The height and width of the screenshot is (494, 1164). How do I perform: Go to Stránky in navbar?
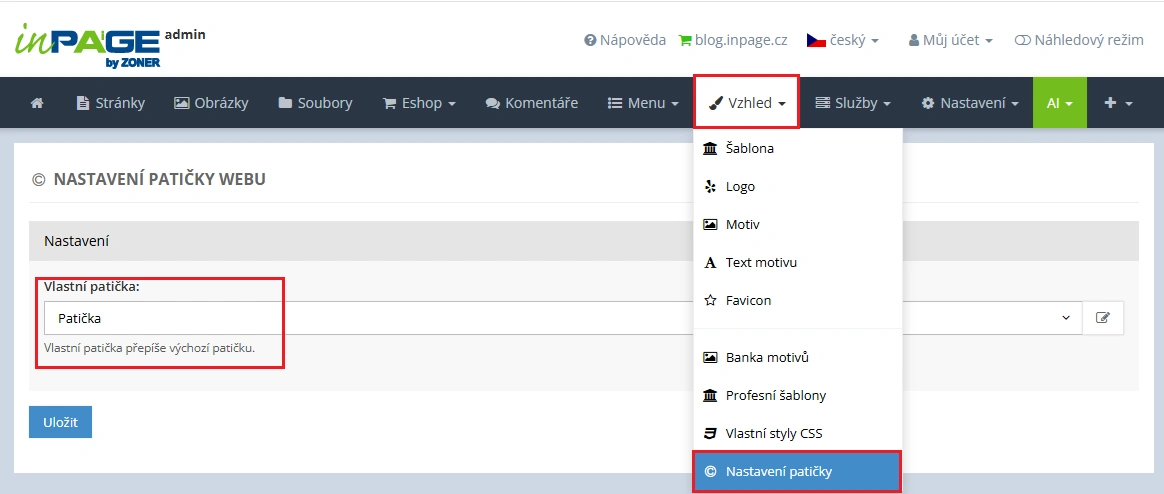coord(111,103)
